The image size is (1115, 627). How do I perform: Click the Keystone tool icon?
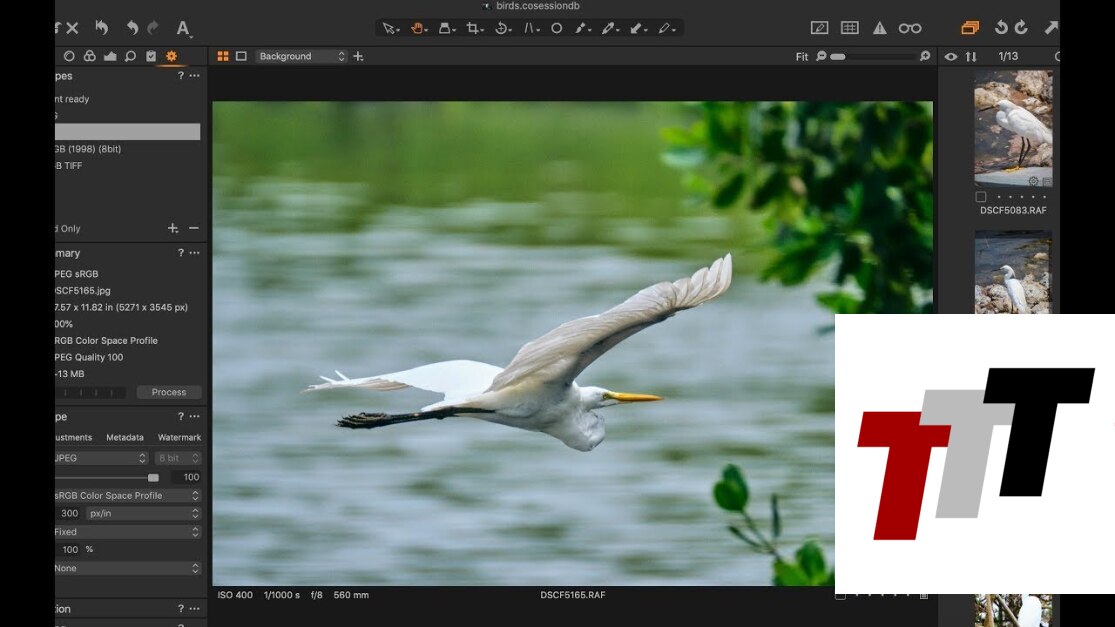(531, 29)
